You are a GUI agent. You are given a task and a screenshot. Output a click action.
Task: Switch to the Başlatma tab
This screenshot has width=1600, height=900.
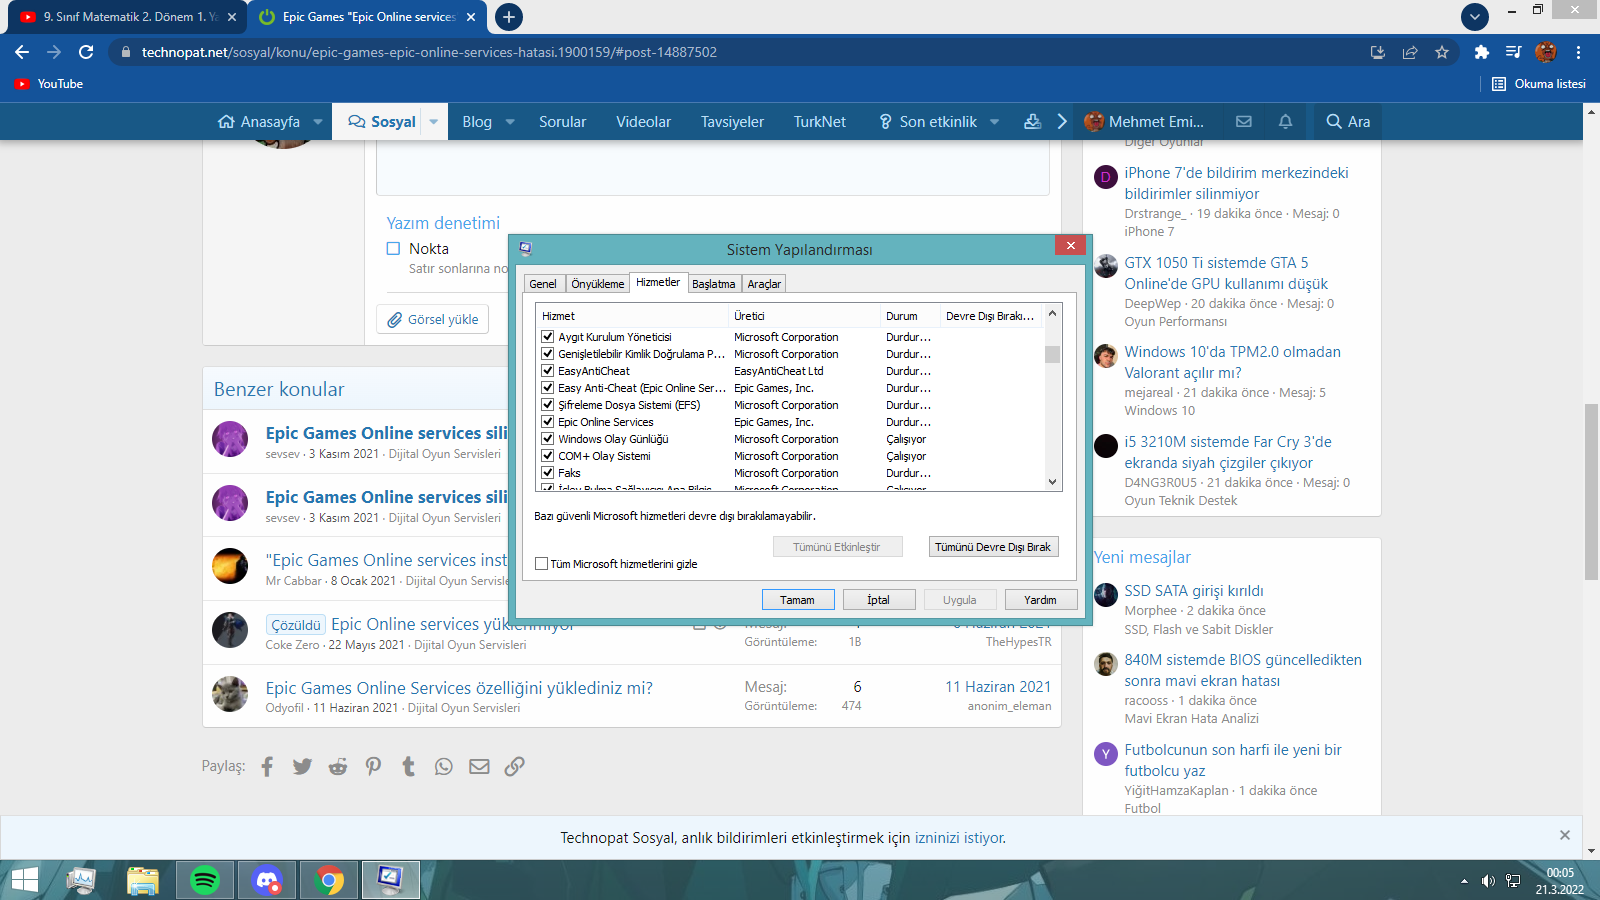714,284
